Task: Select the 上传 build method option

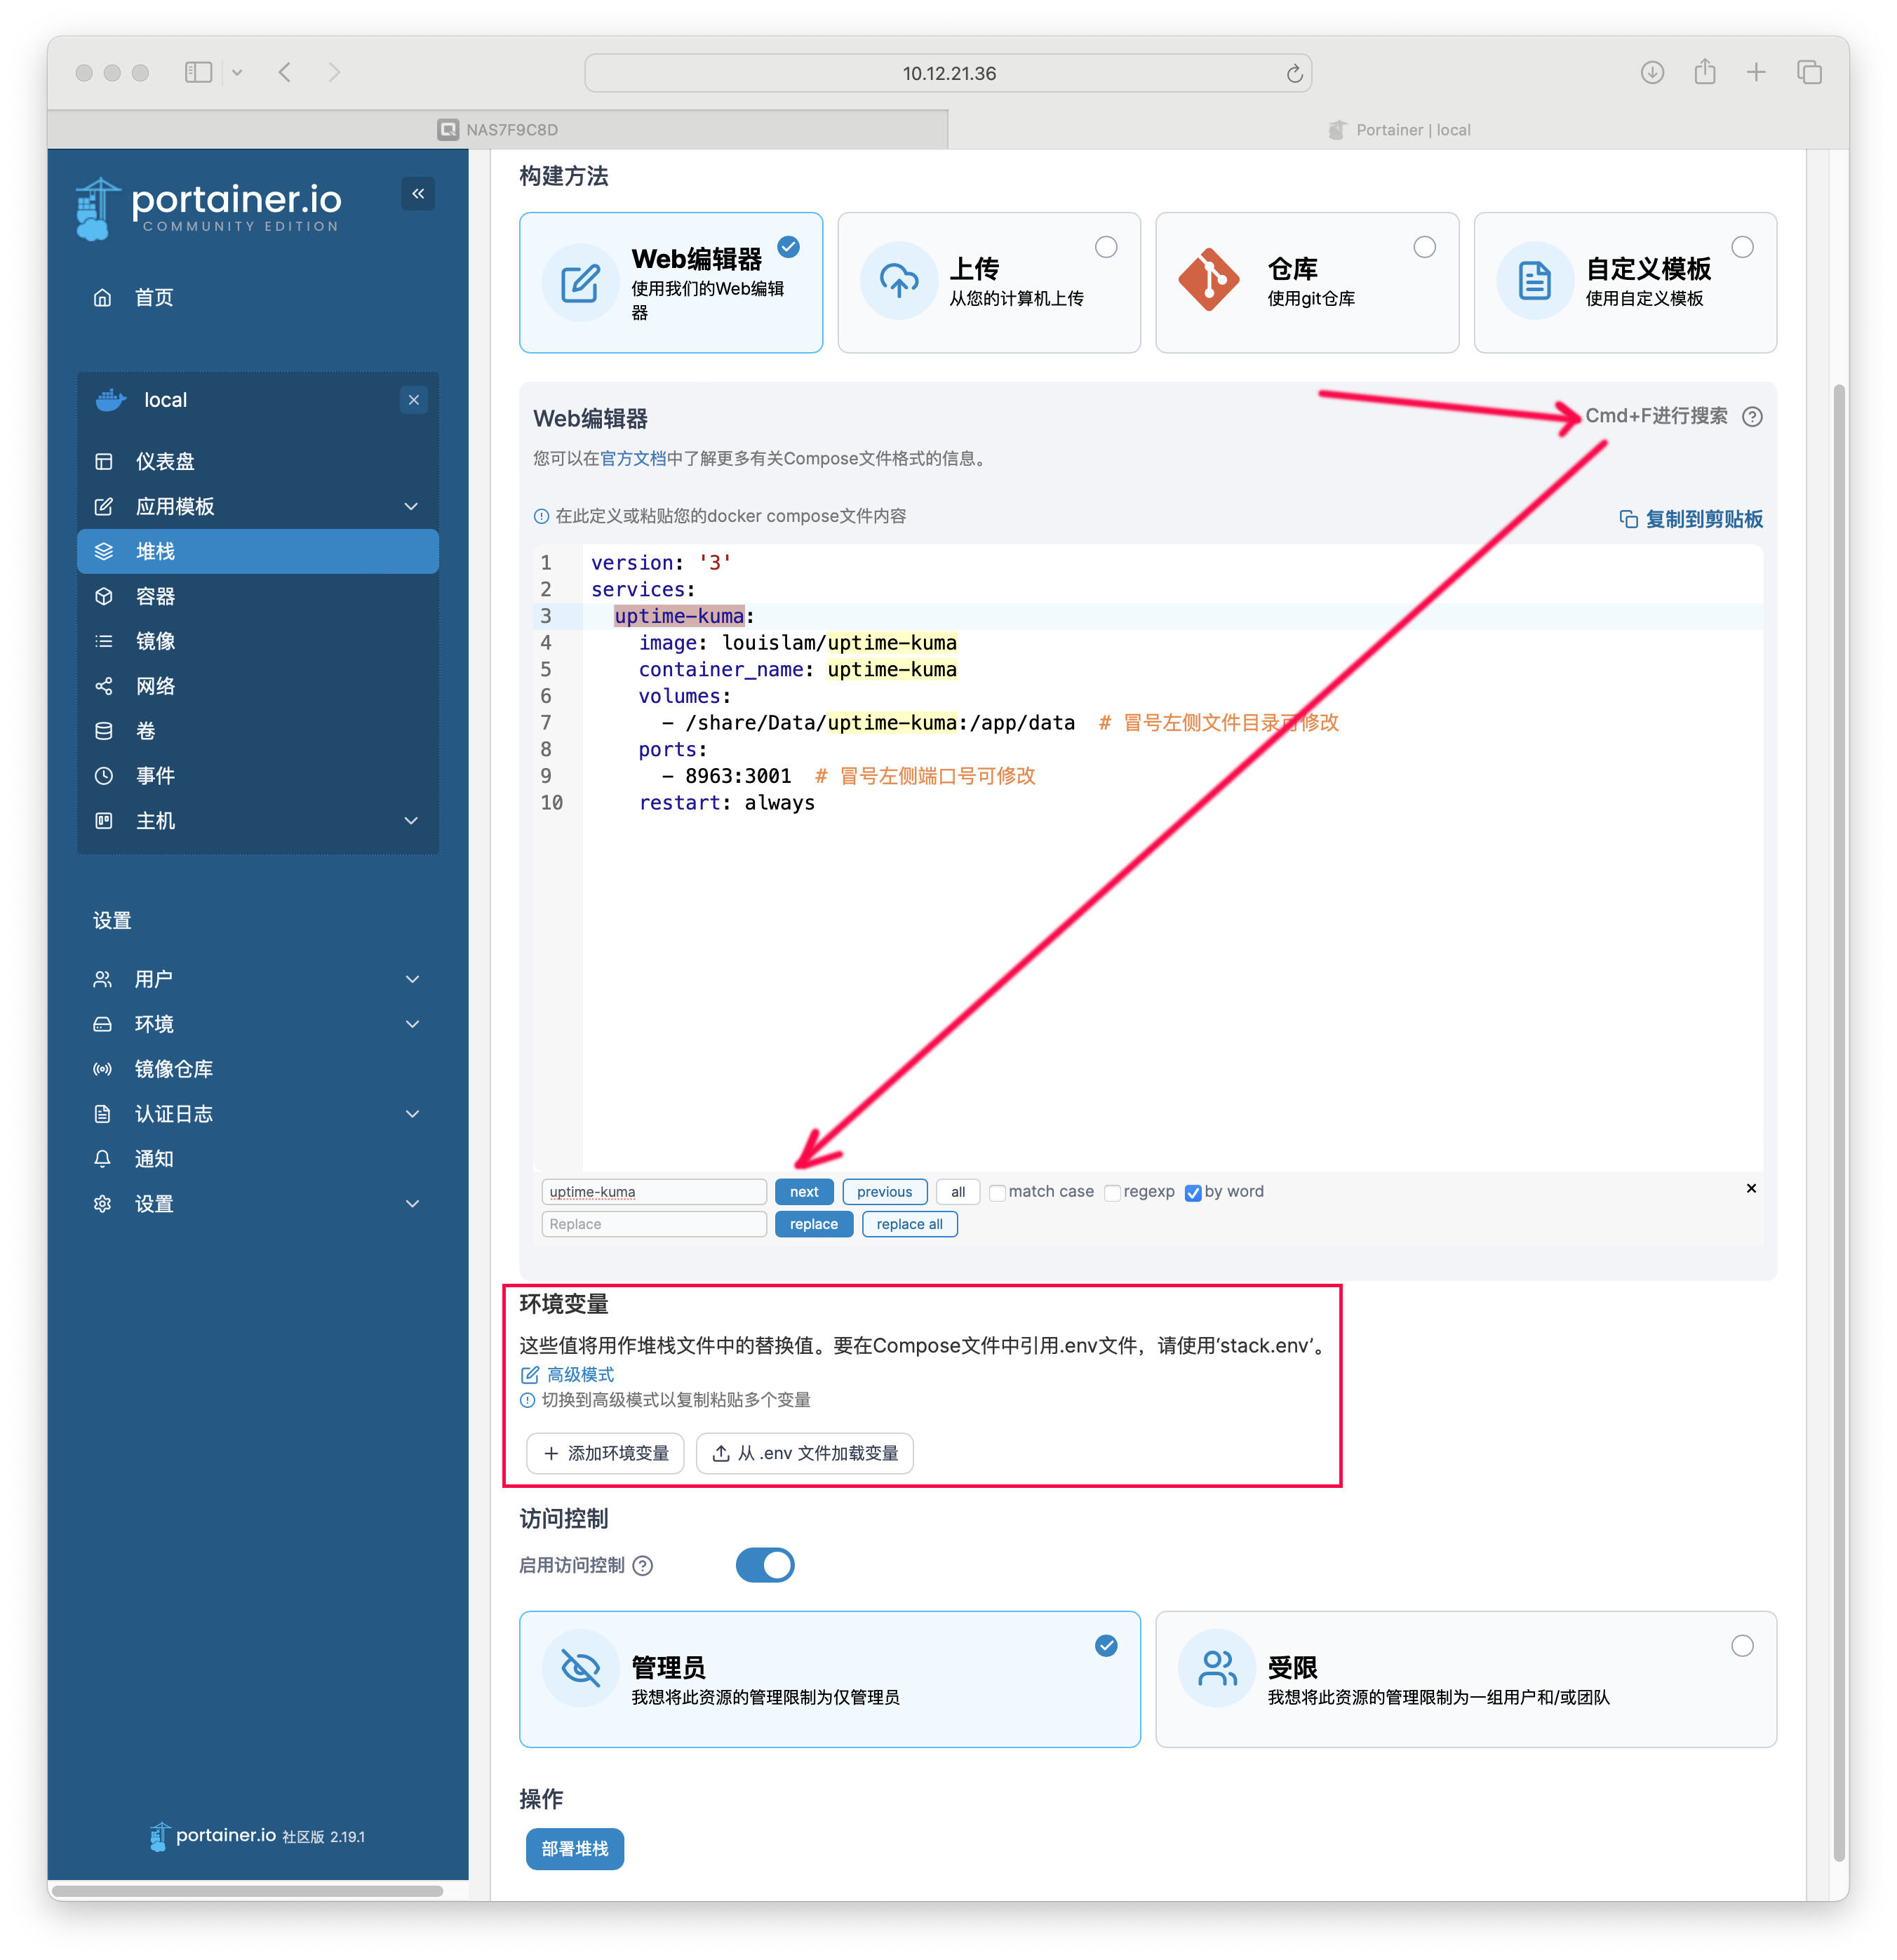Action: pos(989,282)
